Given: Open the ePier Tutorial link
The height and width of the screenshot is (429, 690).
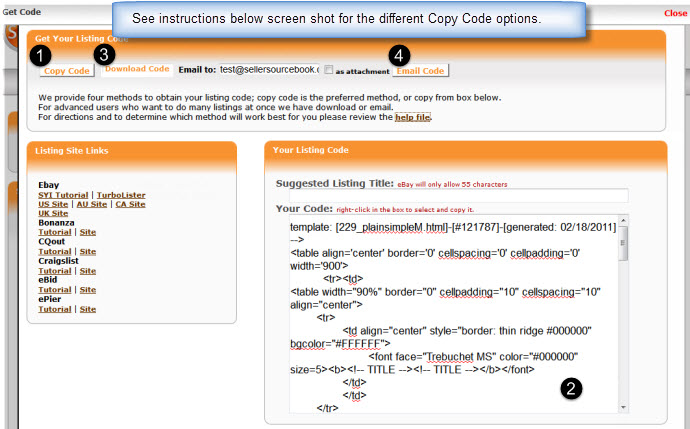Looking at the screenshot, I should [55, 309].
